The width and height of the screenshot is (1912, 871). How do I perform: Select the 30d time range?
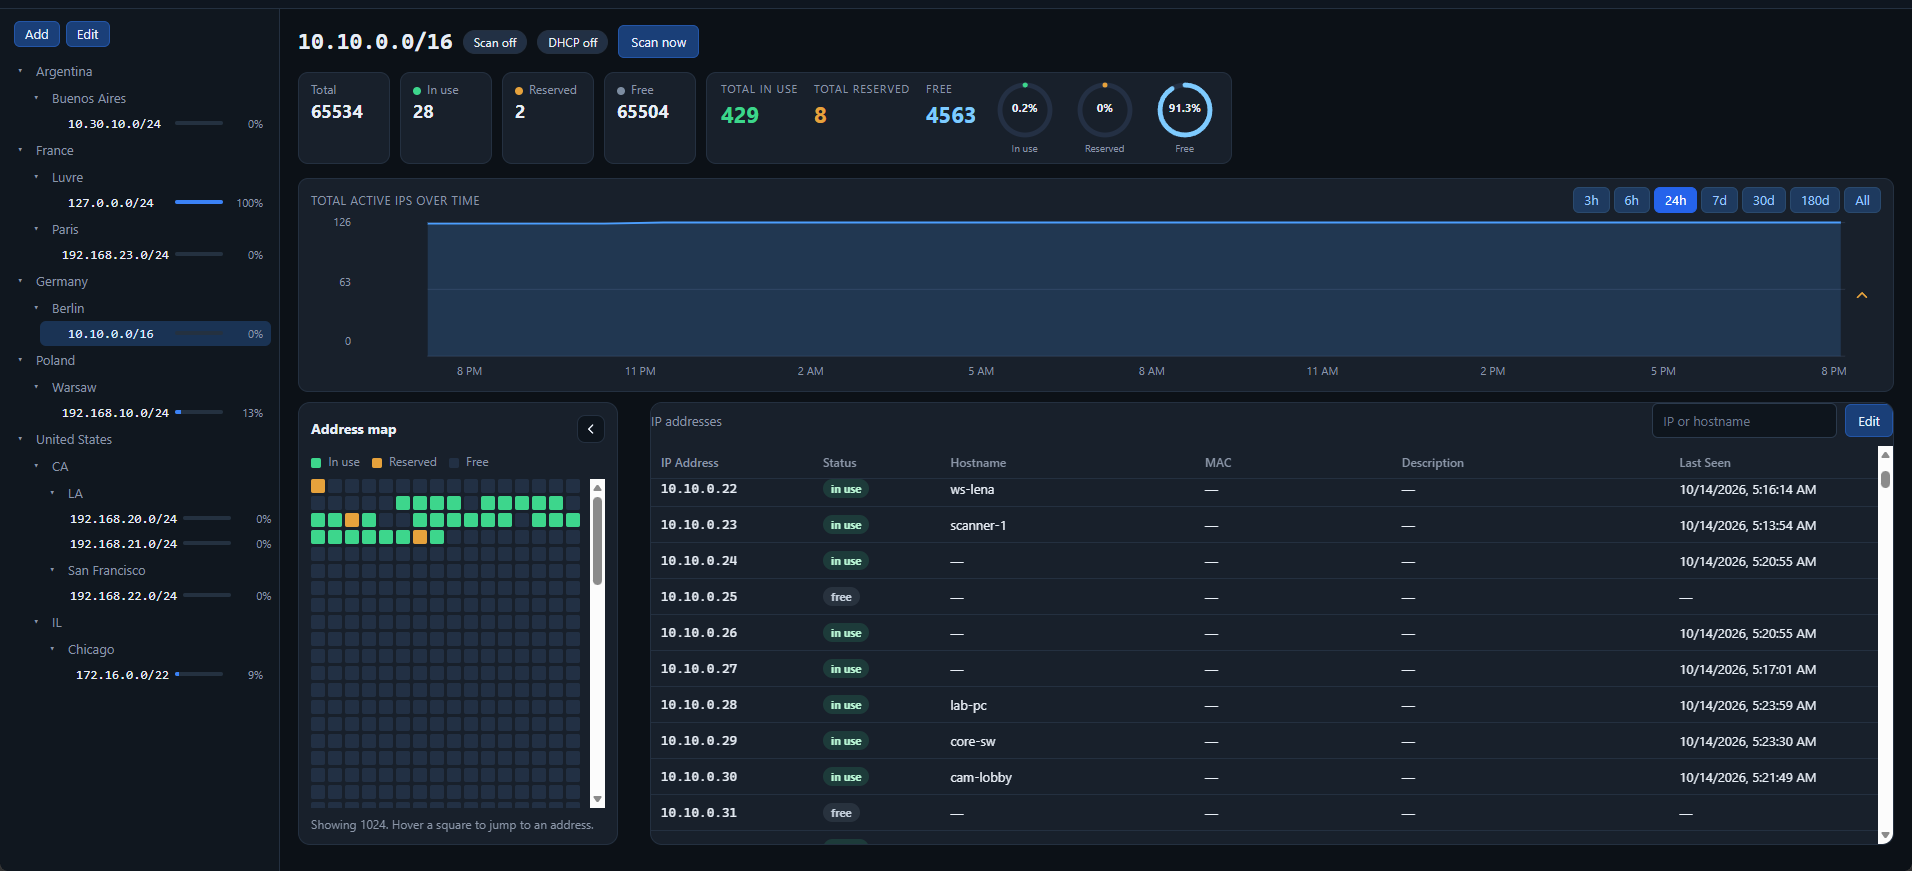click(x=1763, y=200)
